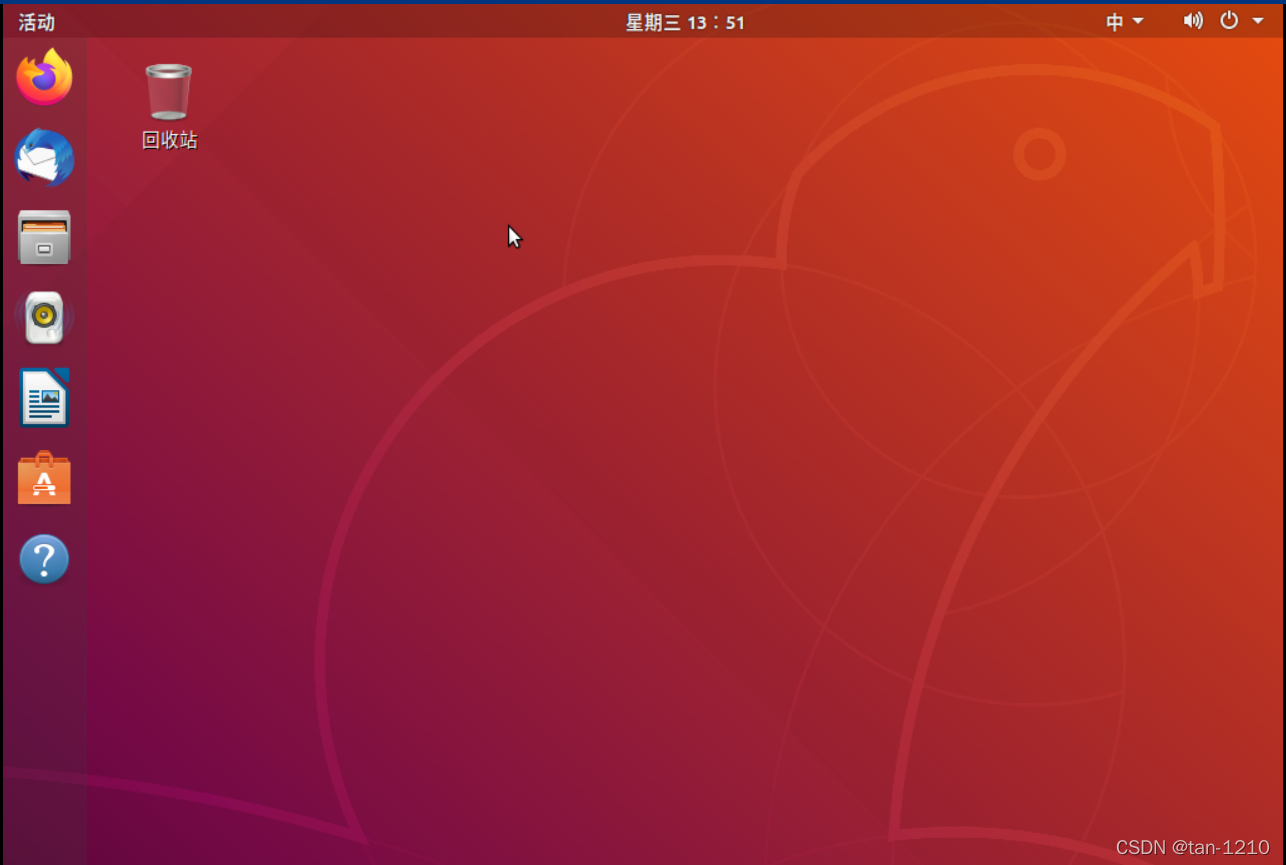Viewport: 1286px width, 865px height.
Task: Click the volume speaker icon
Action: (x=1193, y=20)
